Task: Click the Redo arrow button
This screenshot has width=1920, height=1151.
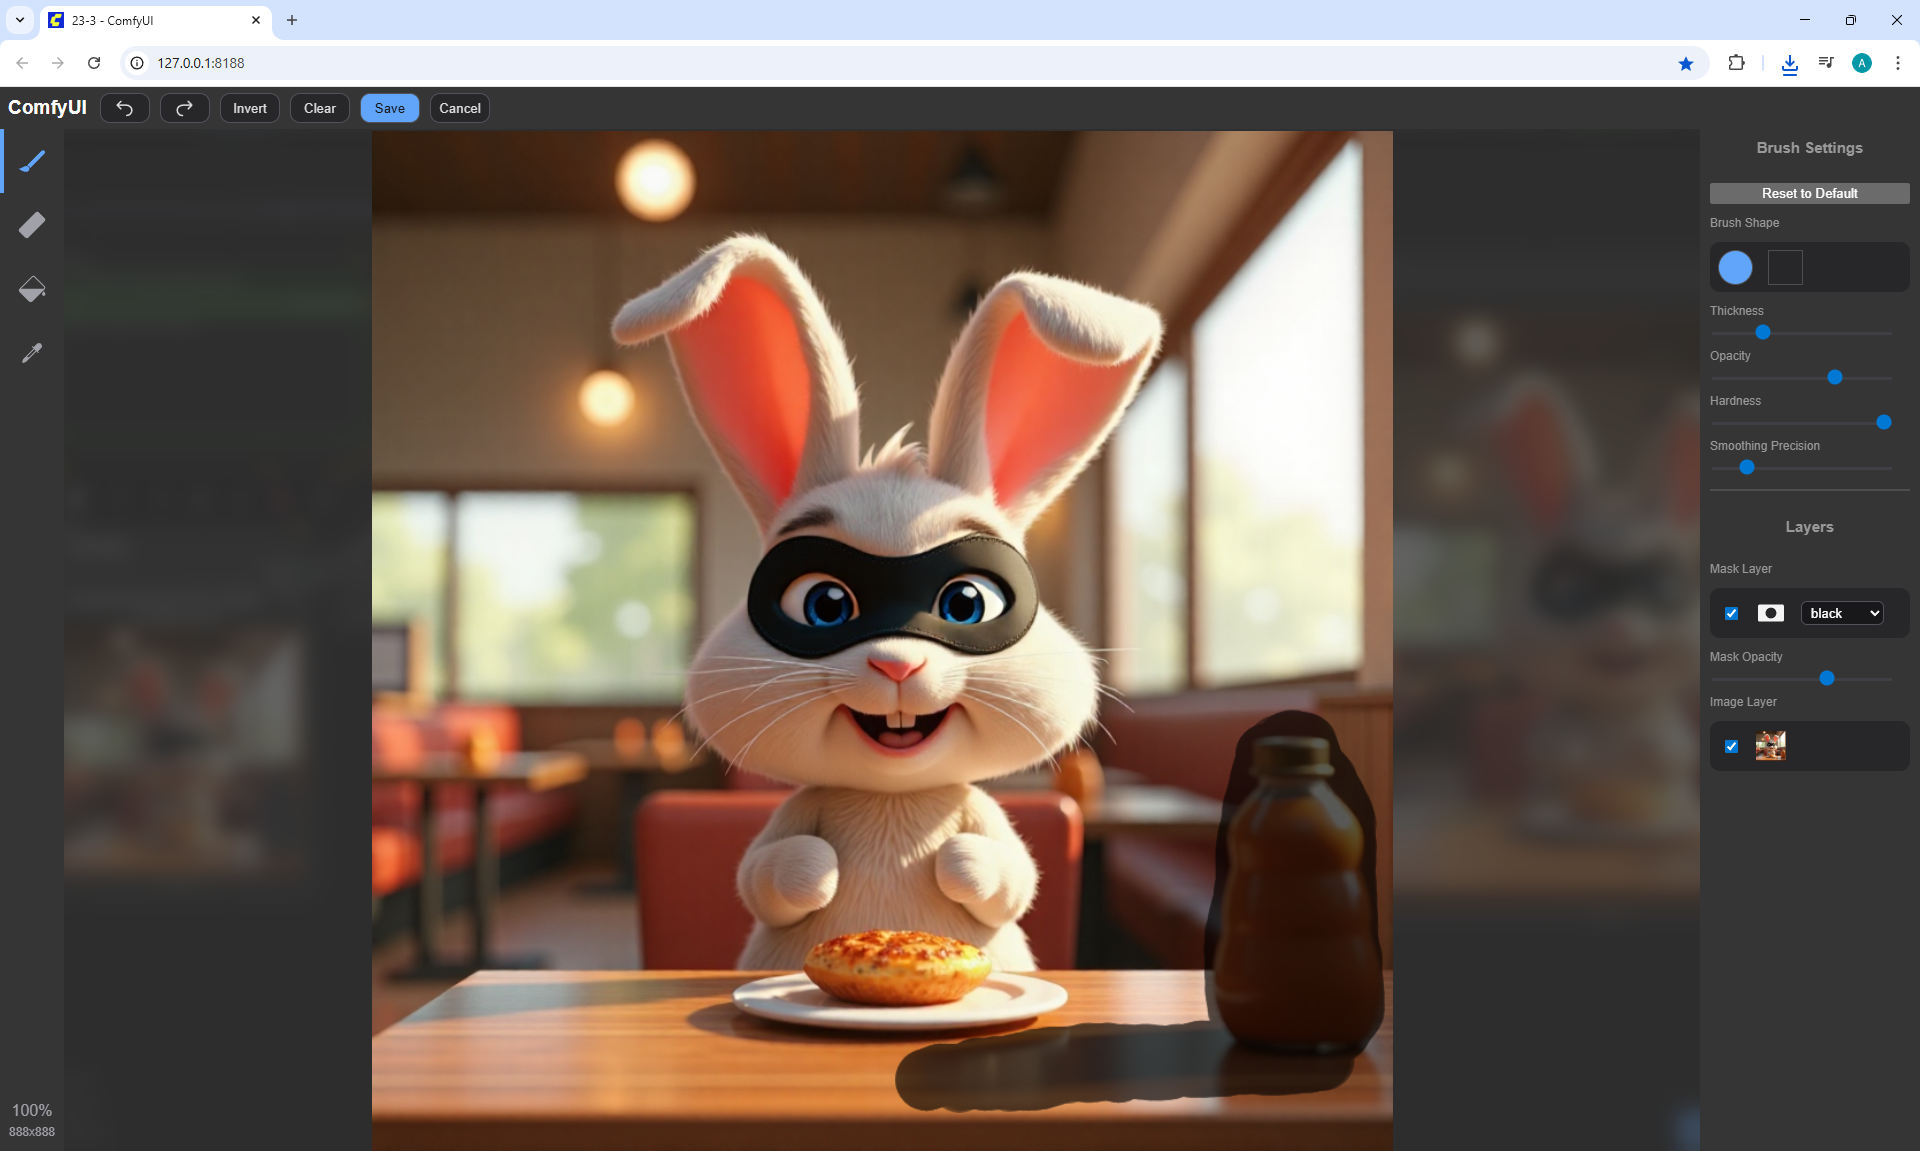Action: click(185, 108)
